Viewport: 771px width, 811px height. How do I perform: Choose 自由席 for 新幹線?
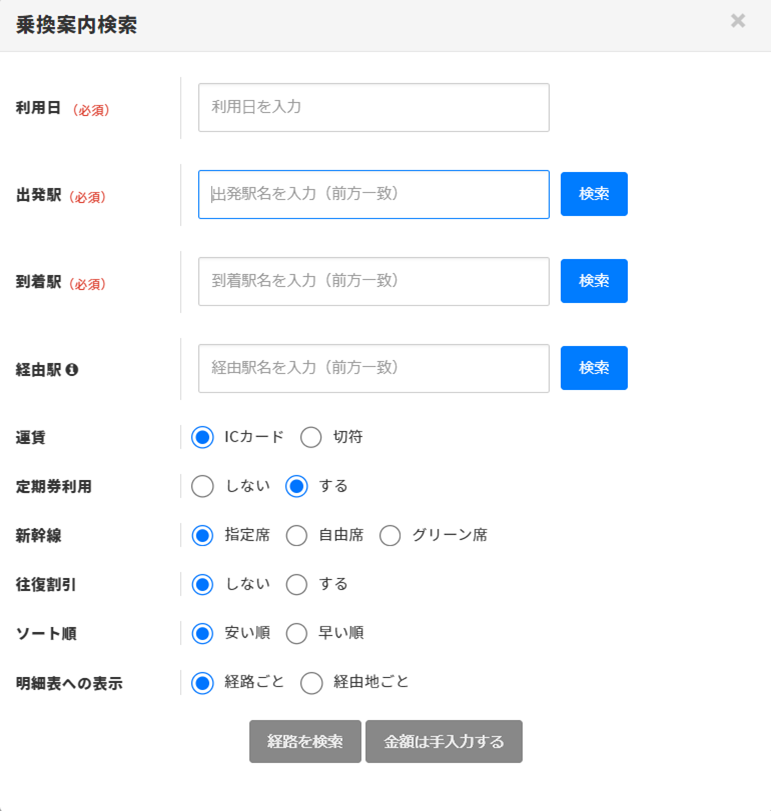tap(297, 535)
